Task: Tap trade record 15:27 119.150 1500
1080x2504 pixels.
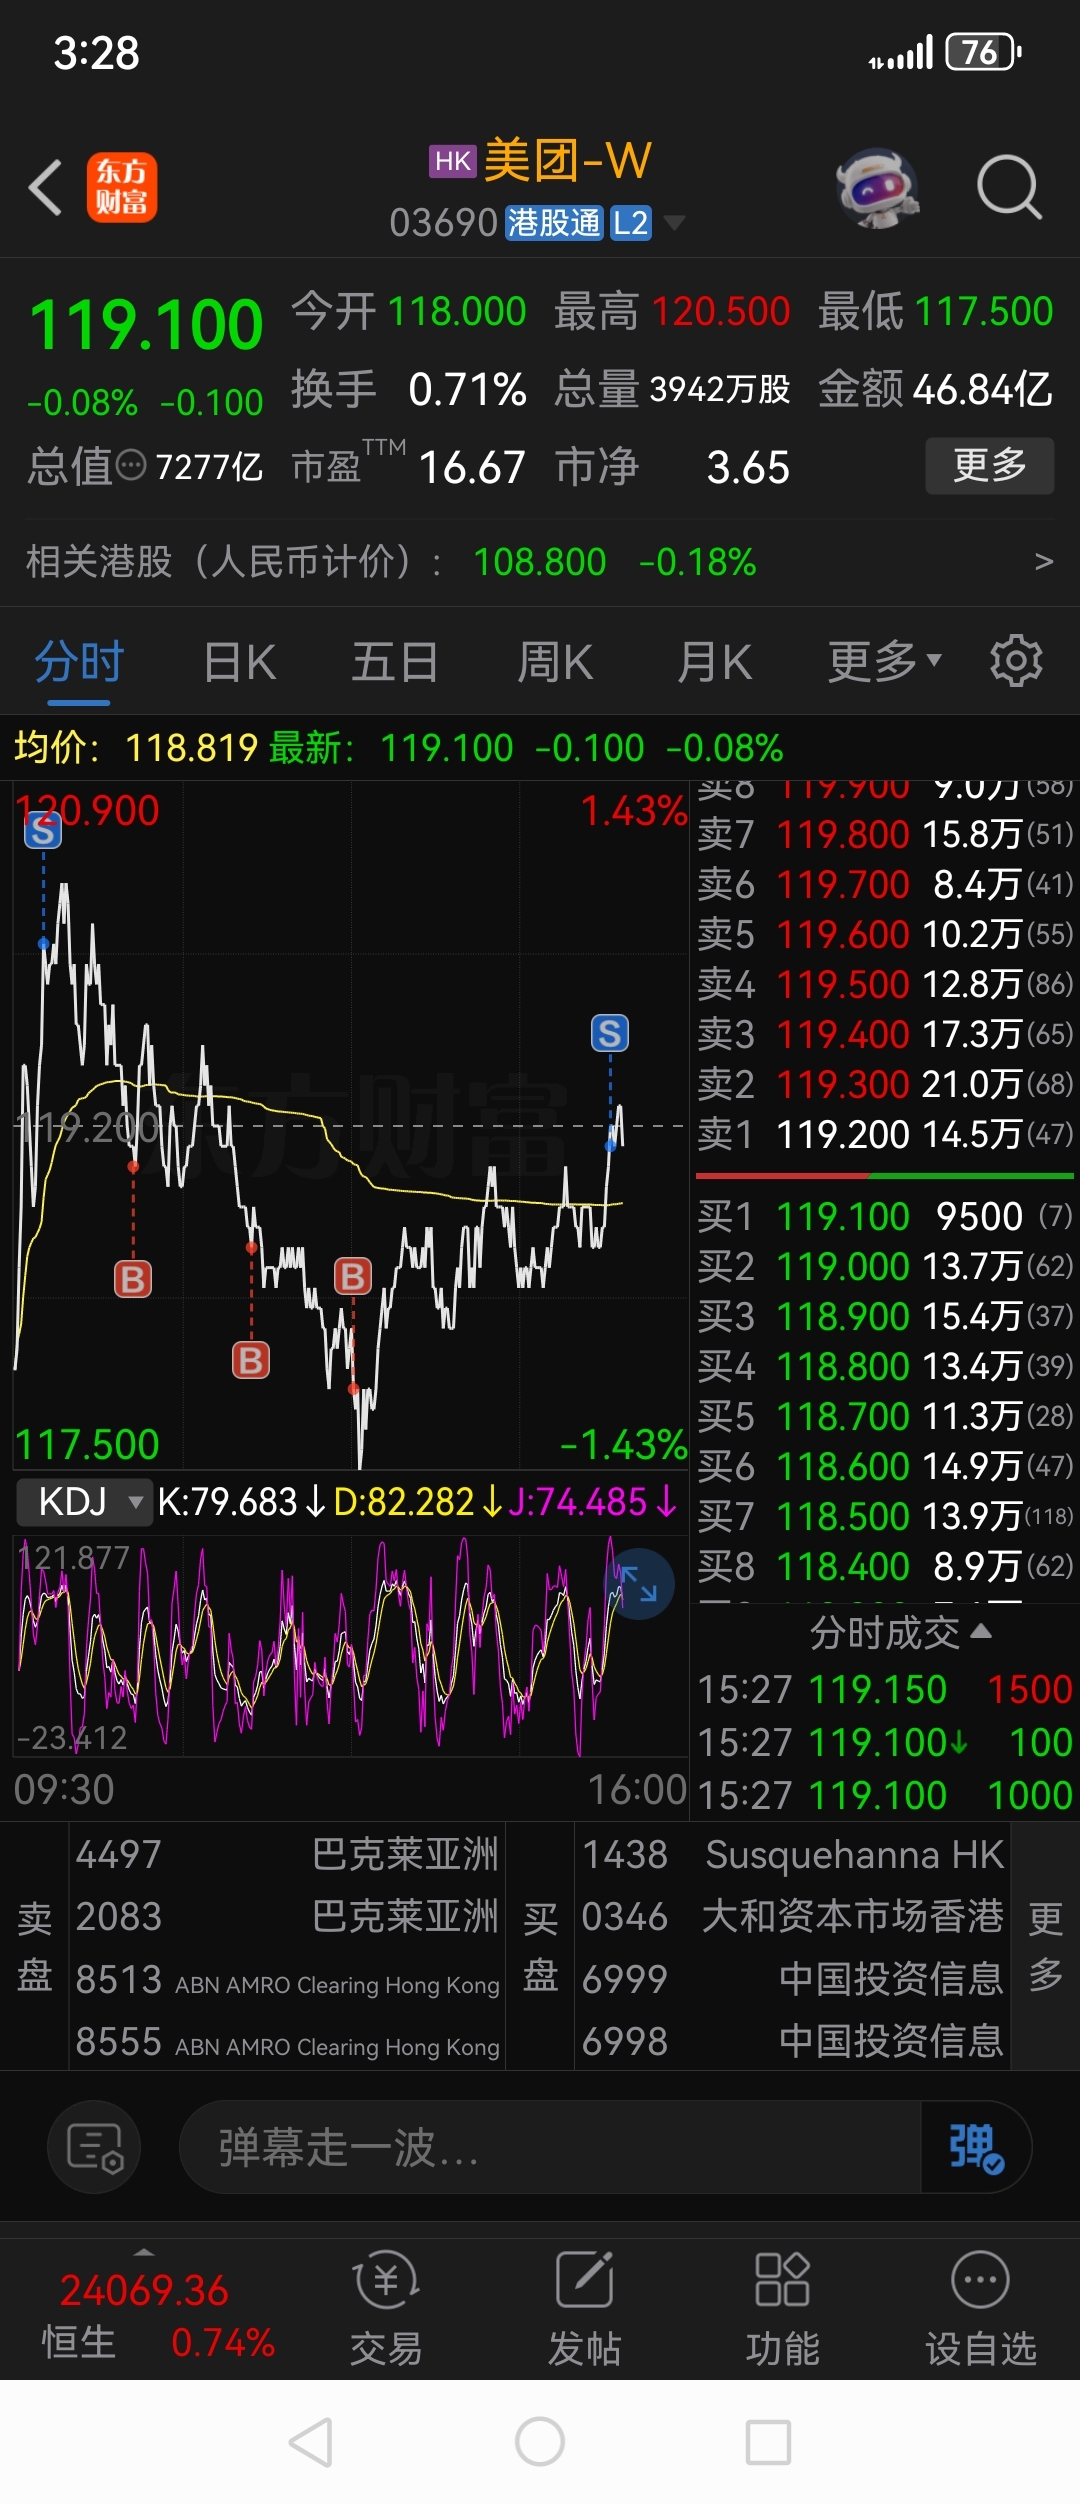Action: point(885,1689)
